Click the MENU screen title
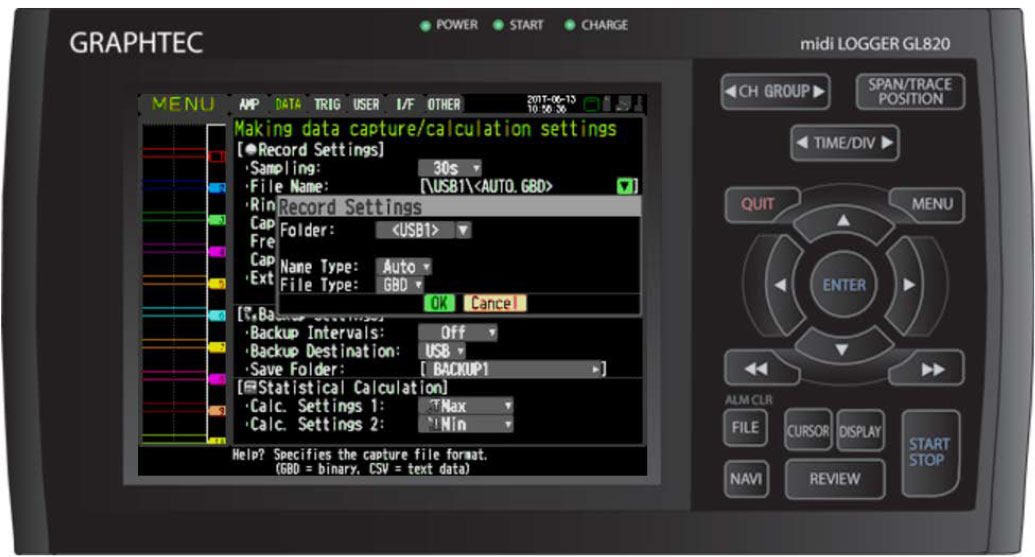The height and width of the screenshot is (557, 1035). (x=183, y=104)
